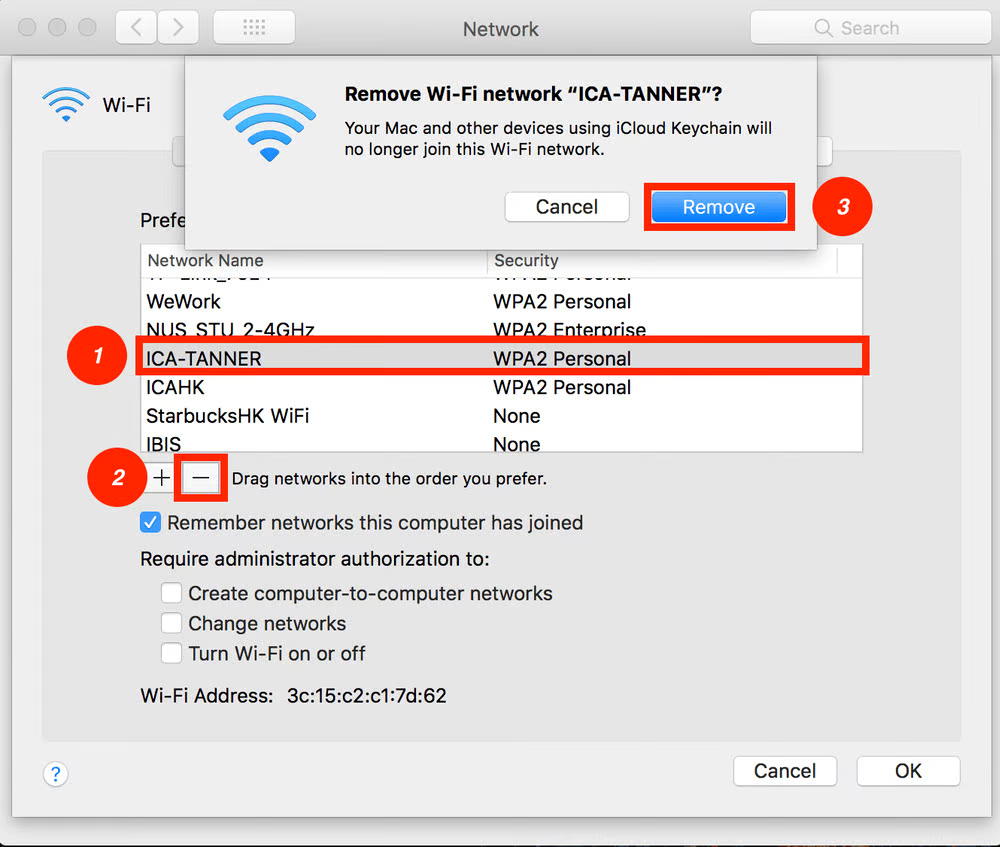
Task: Click the magnifier icon in the search field
Action: (x=823, y=28)
